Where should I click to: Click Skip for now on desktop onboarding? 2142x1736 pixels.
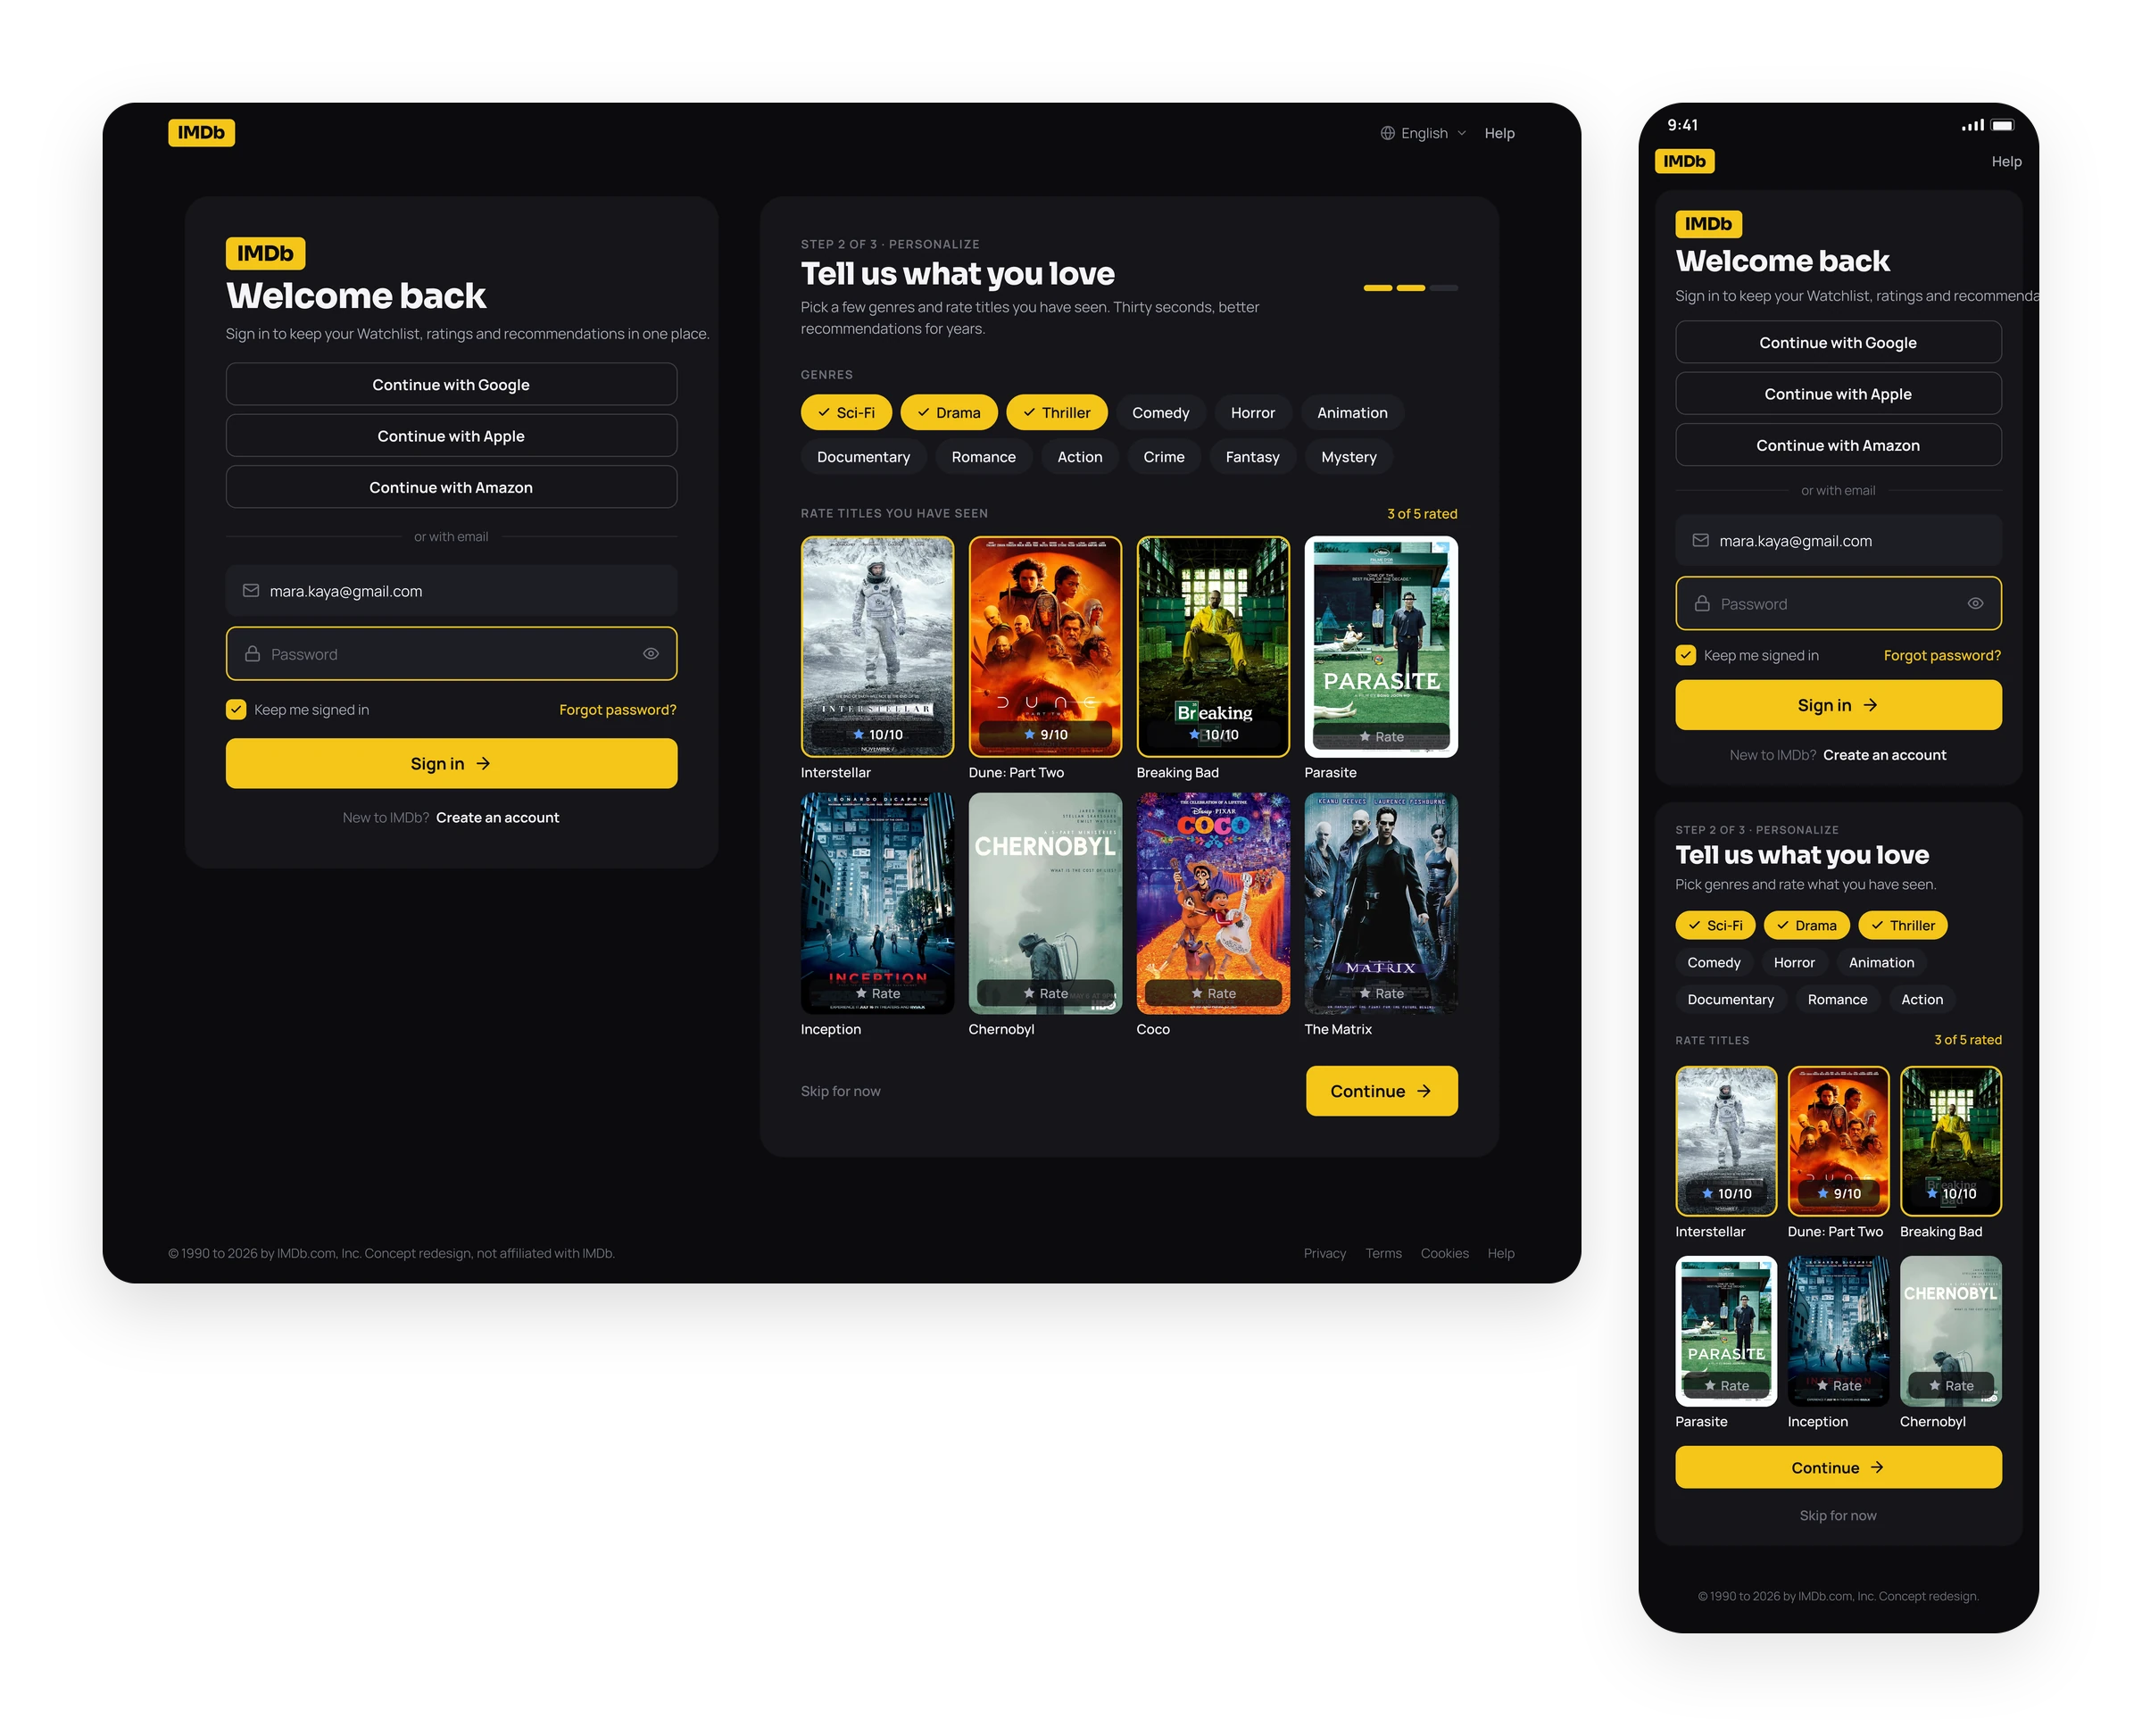pos(840,1090)
